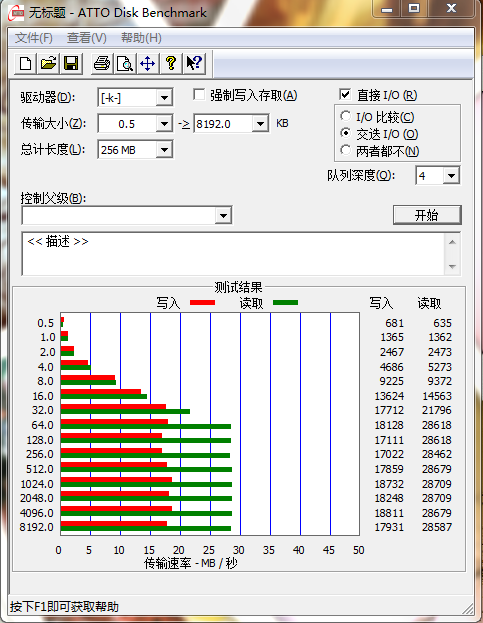The width and height of the screenshot is (483, 623).
Task: Click the write value 13624 for 16.0 KB
Action: coord(389,396)
